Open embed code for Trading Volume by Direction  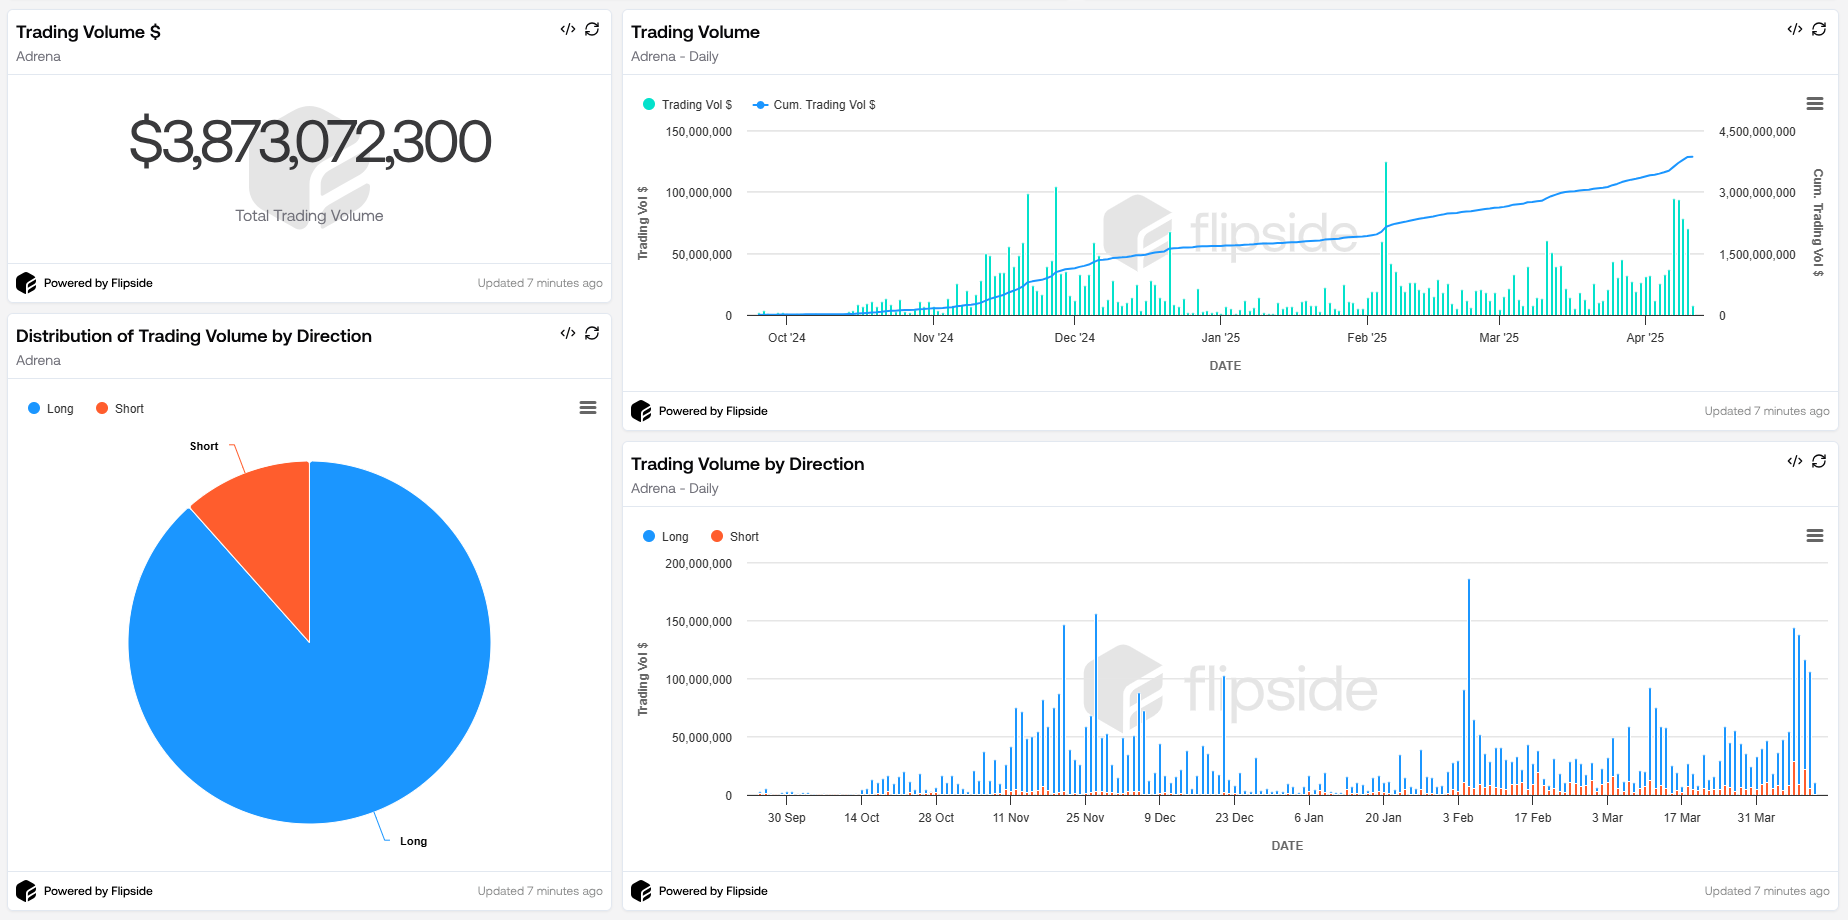(1795, 461)
